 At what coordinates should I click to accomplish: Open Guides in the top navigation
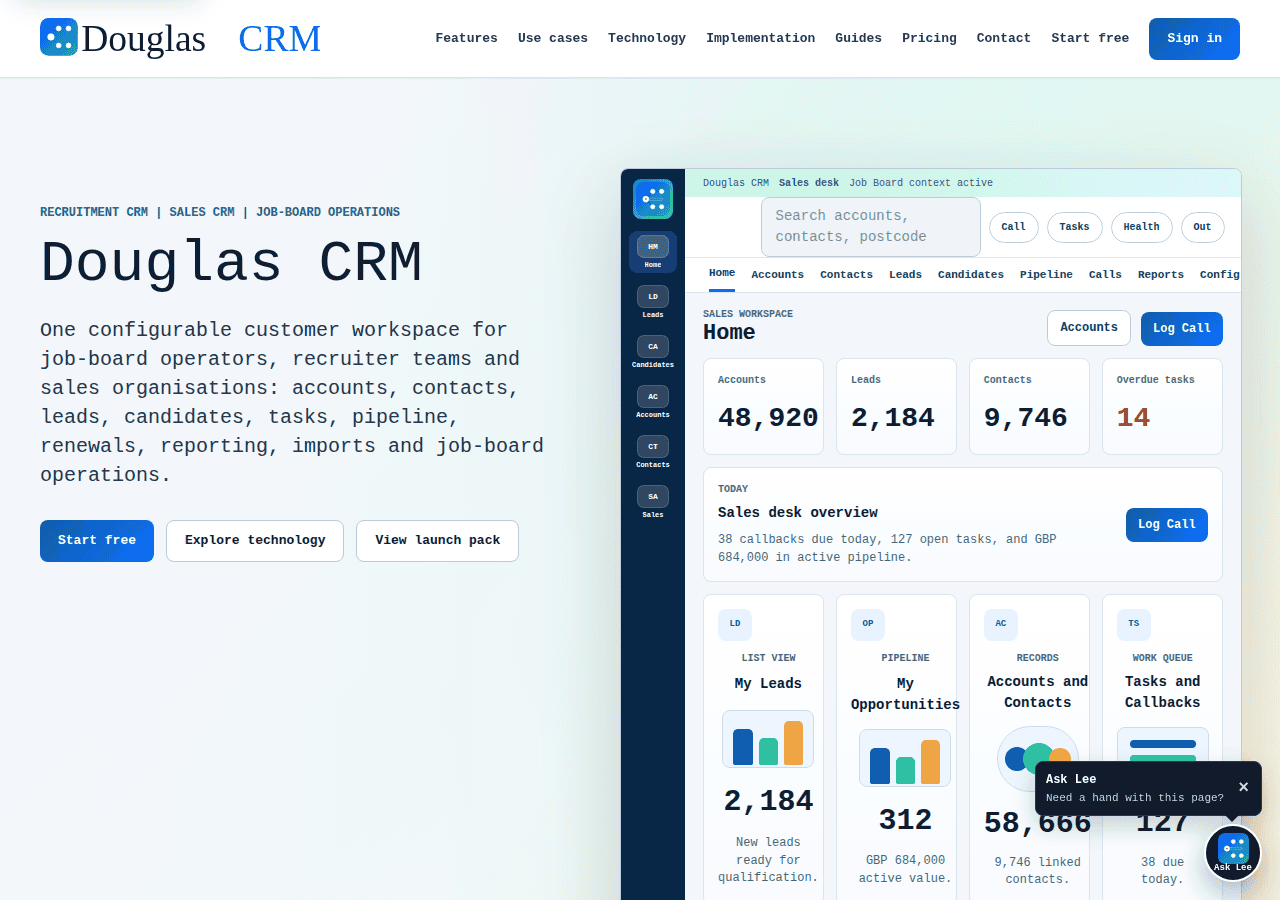click(858, 38)
